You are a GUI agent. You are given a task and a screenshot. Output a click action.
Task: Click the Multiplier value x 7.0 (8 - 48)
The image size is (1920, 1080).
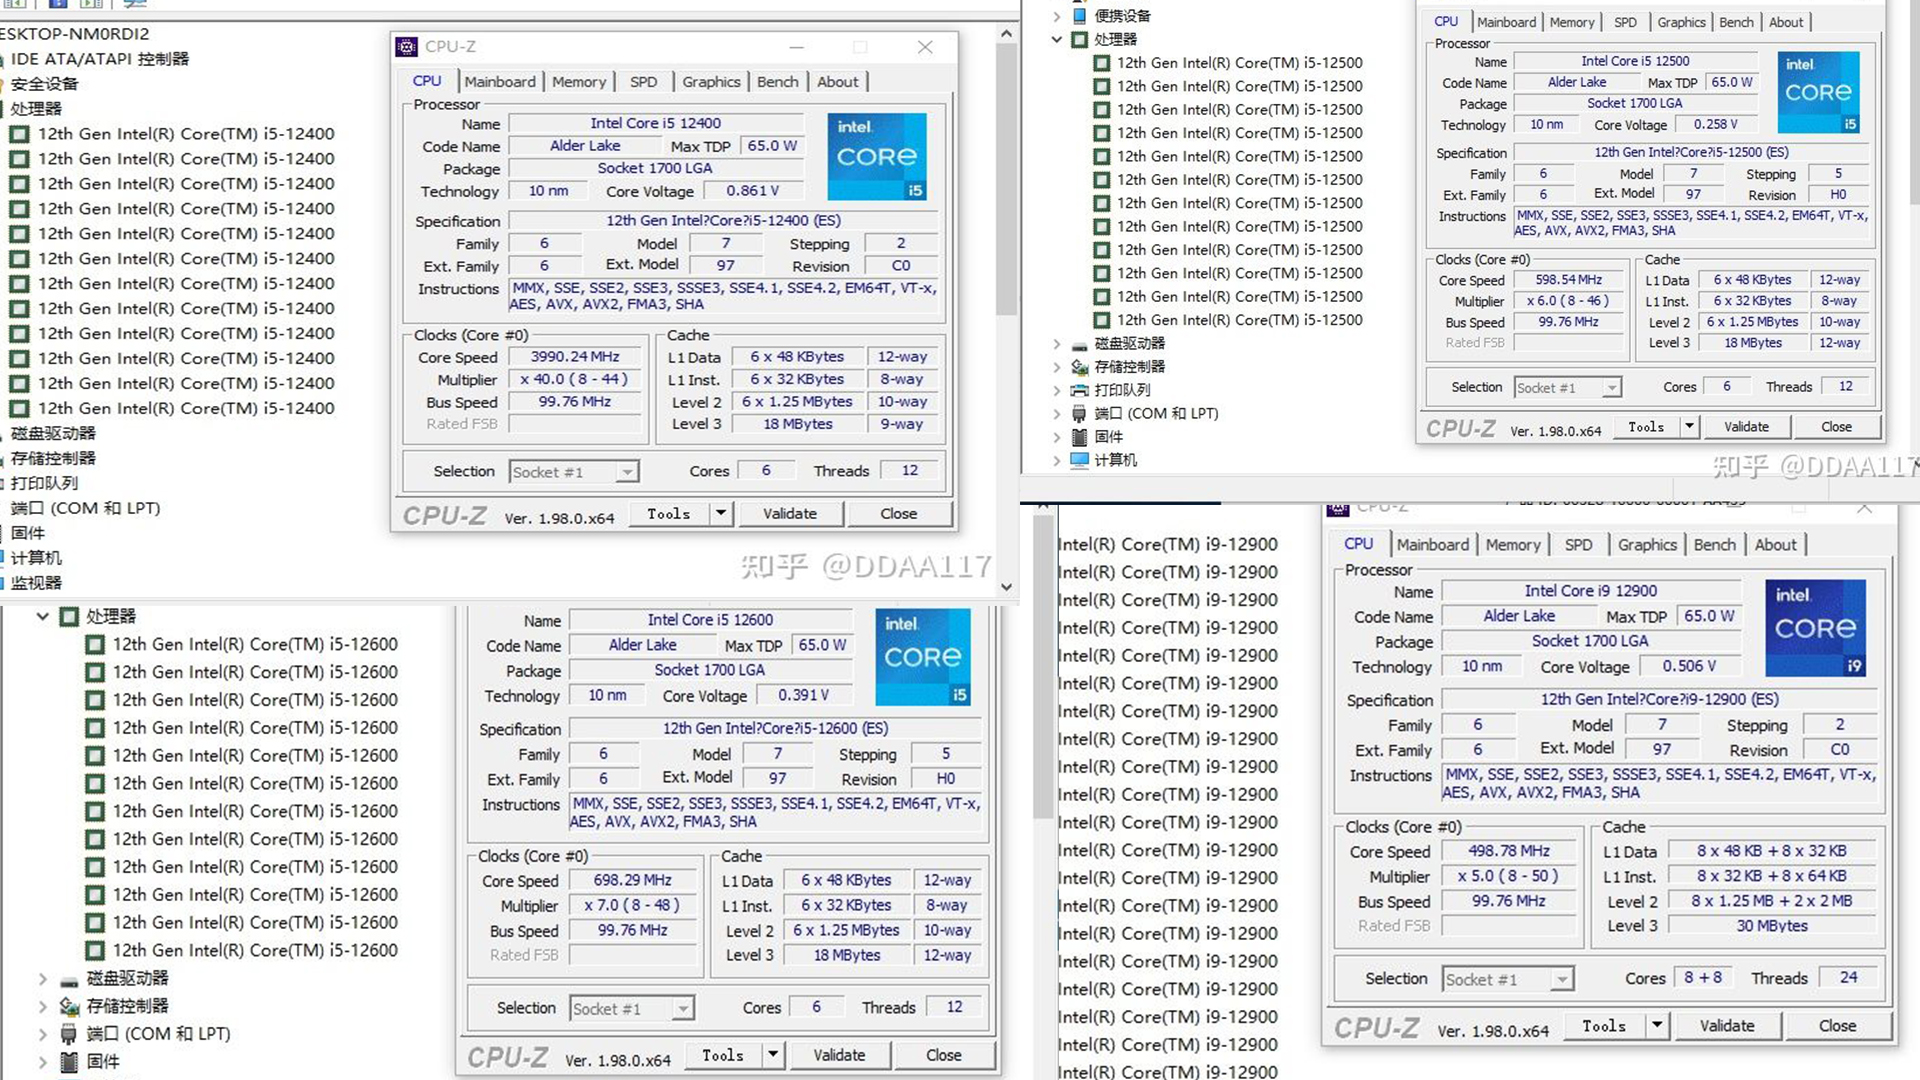(632, 905)
